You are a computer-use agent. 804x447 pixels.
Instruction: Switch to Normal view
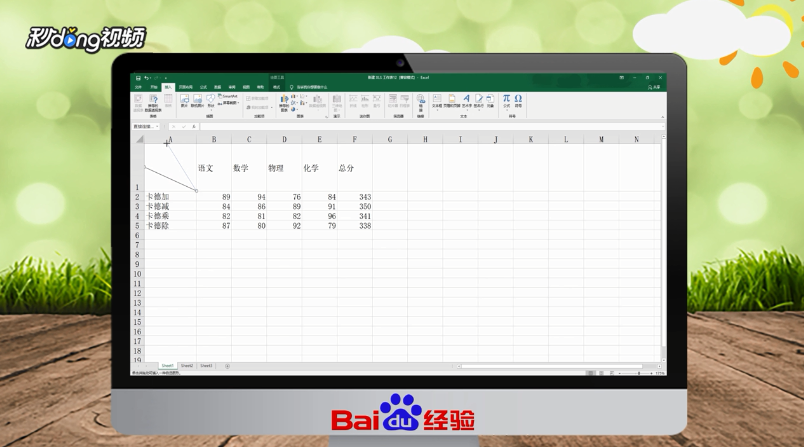[x=591, y=373]
